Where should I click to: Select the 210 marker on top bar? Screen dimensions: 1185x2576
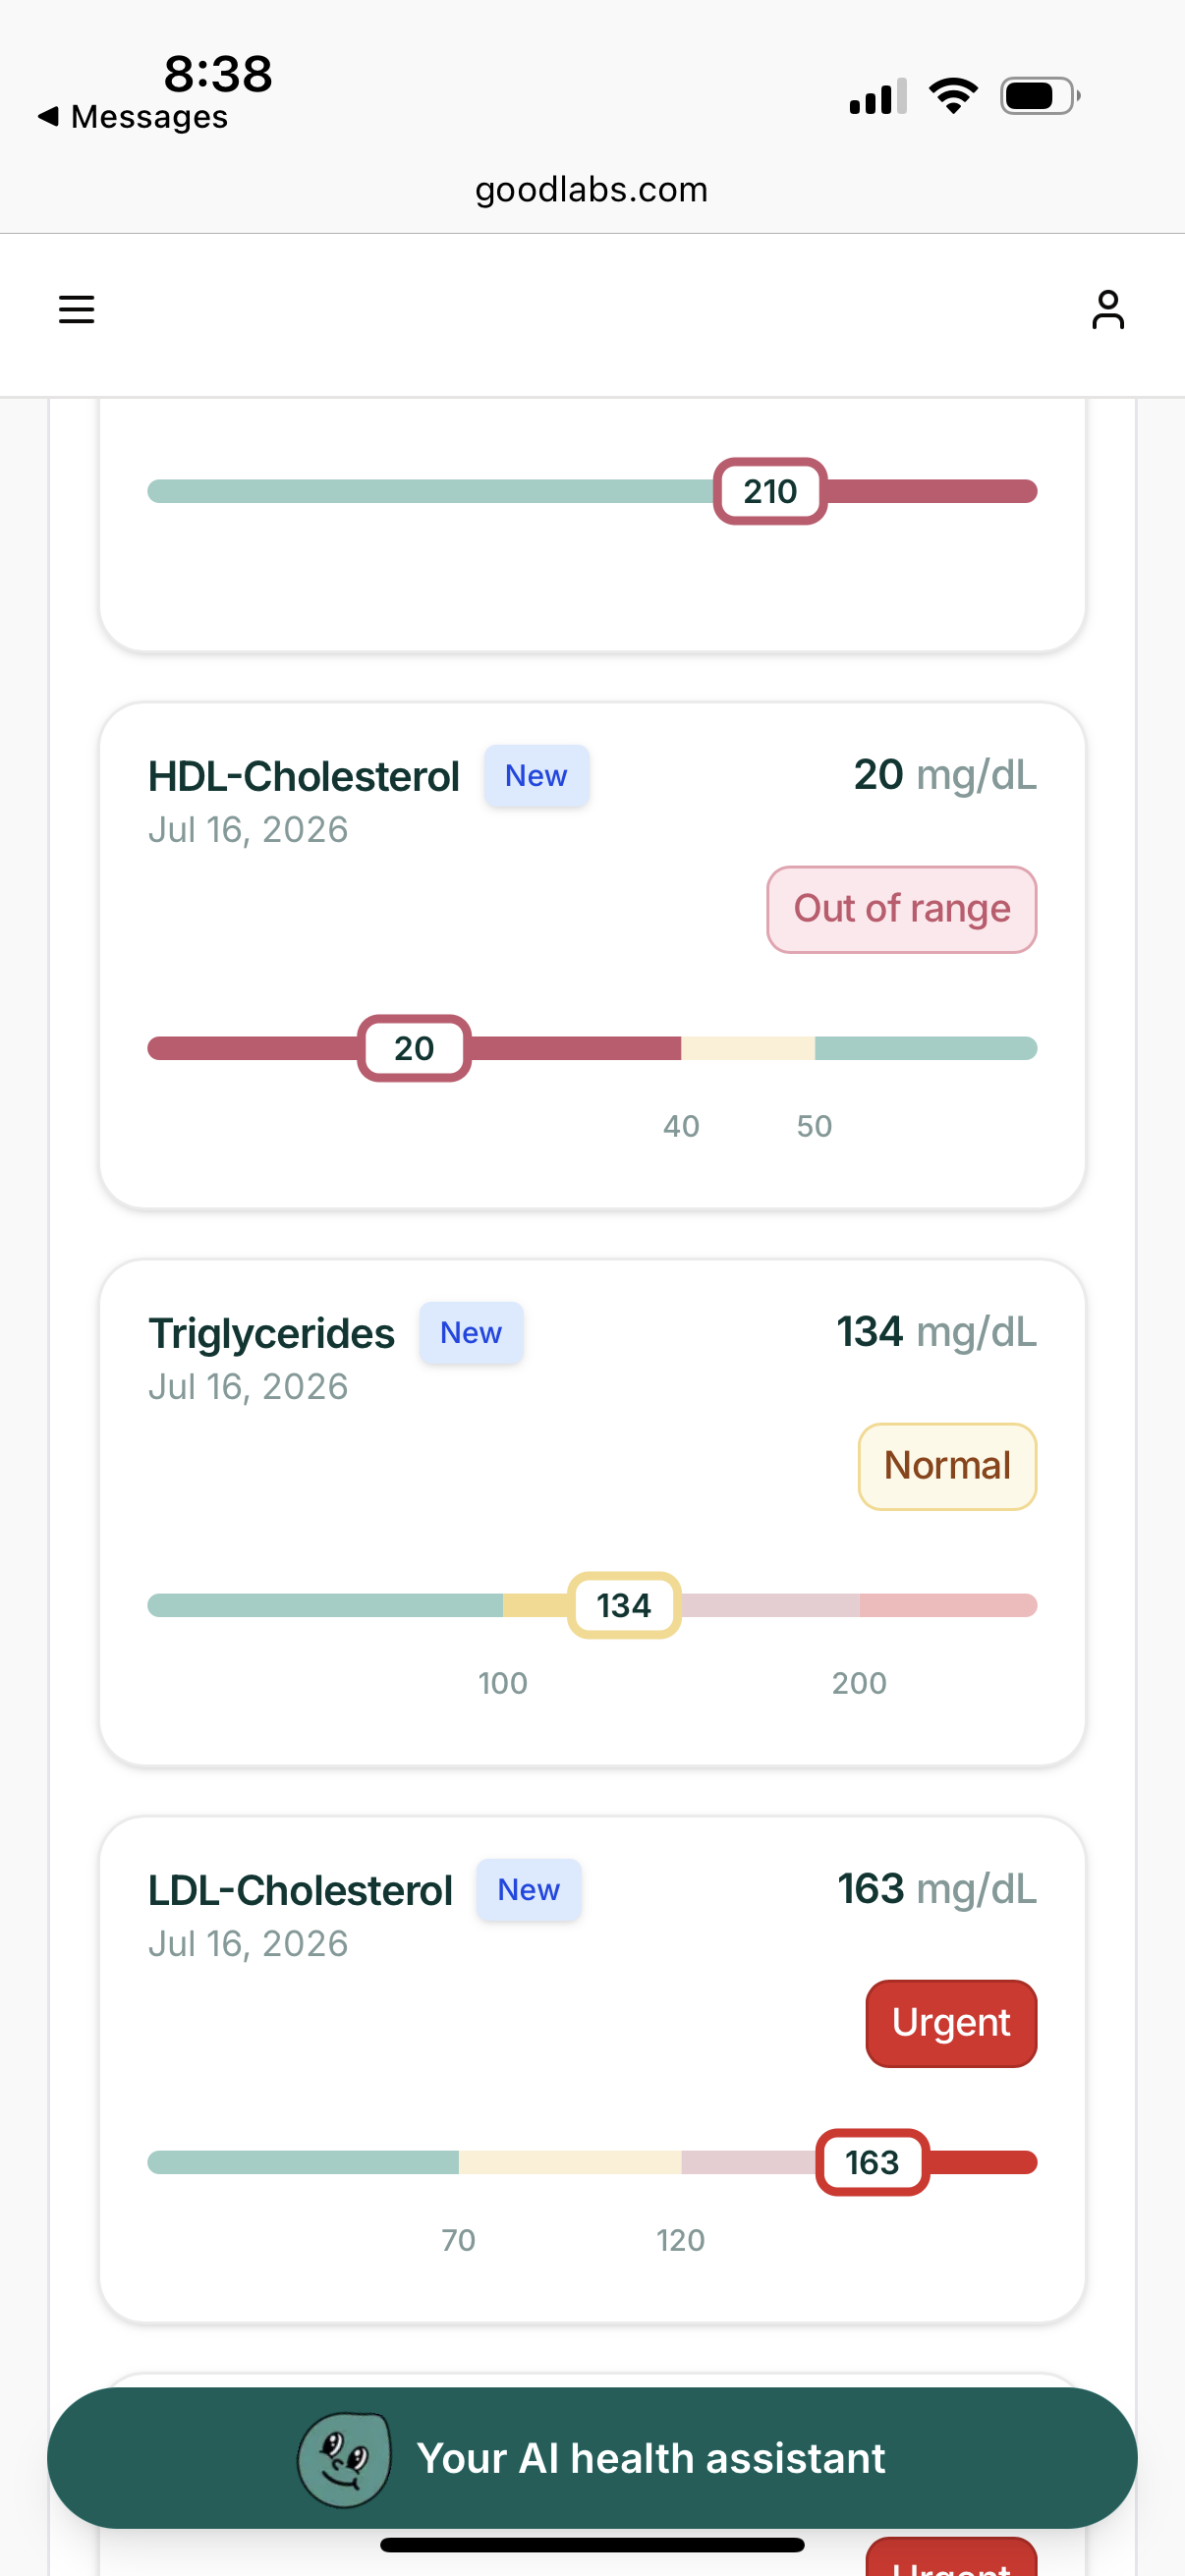pos(770,491)
